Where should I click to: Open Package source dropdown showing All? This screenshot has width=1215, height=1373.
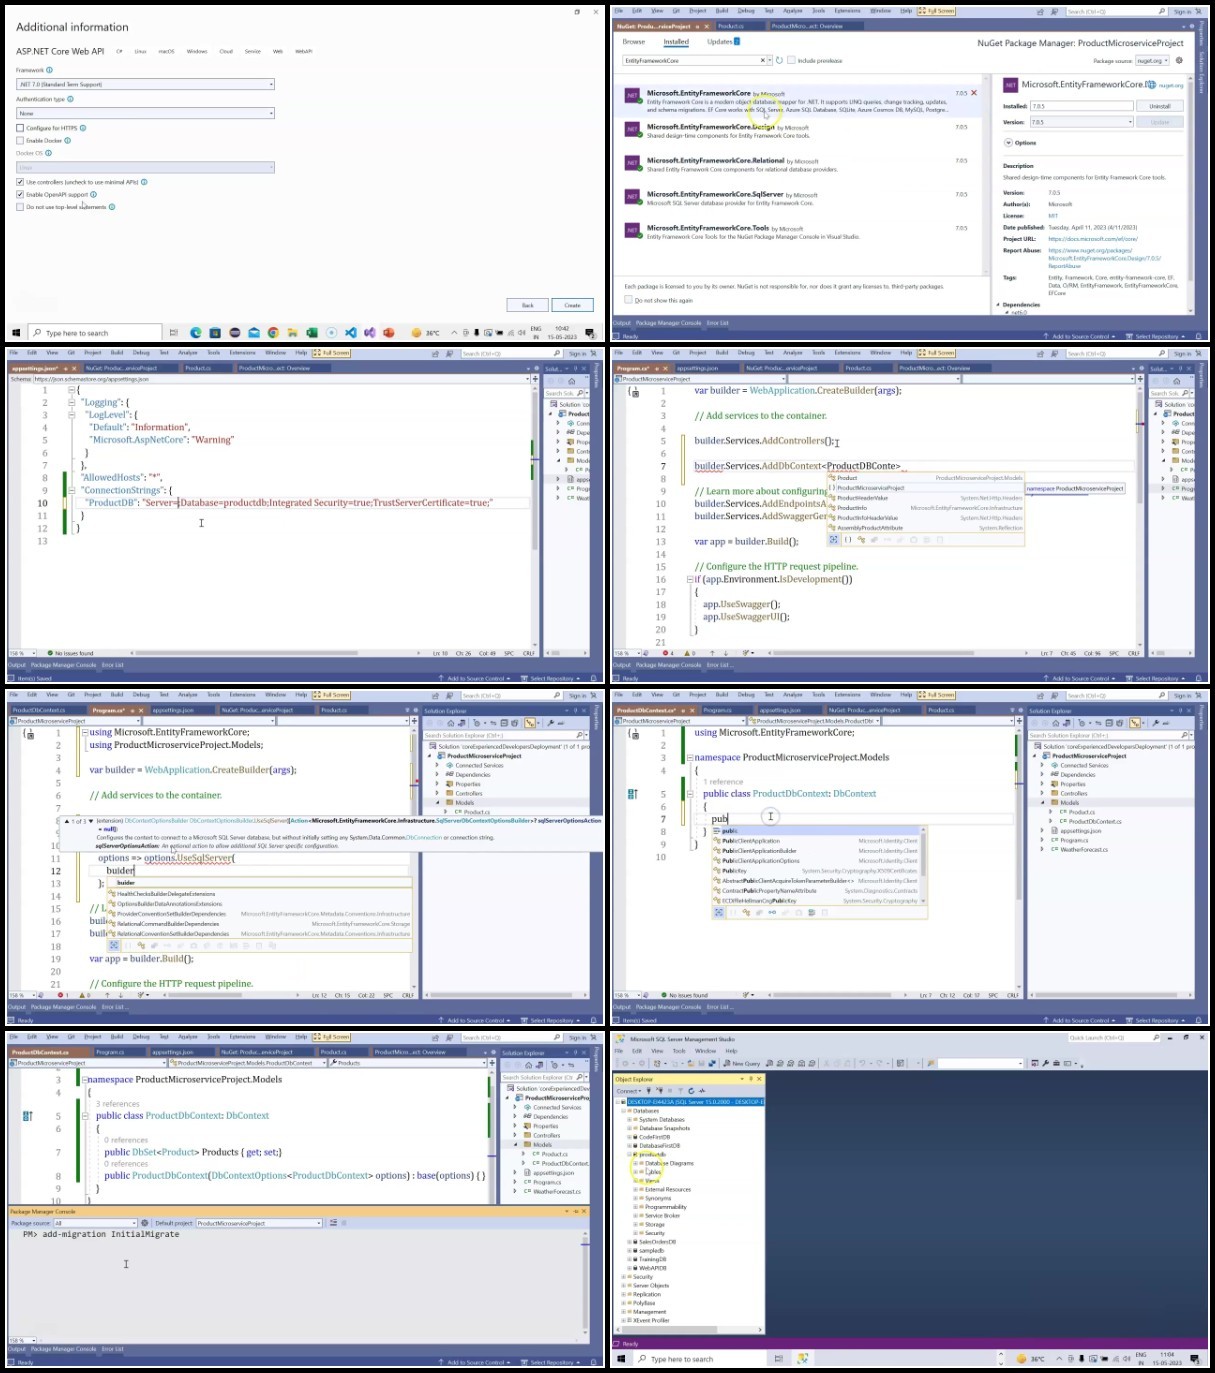(x=96, y=1223)
